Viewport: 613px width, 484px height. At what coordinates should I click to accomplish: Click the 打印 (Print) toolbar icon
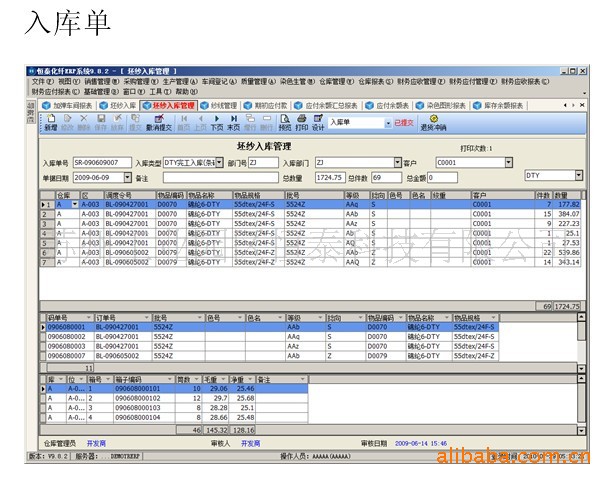(301, 123)
